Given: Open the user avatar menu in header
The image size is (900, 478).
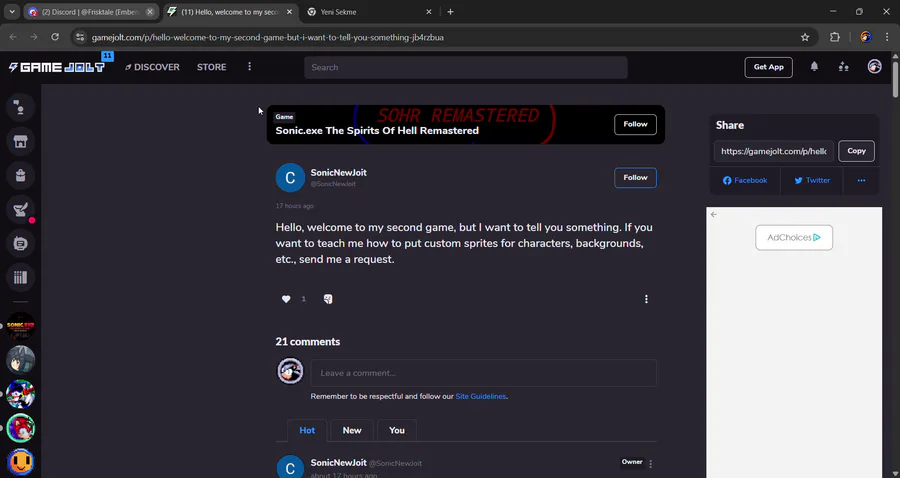Looking at the screenshot, I should [874, 67].
